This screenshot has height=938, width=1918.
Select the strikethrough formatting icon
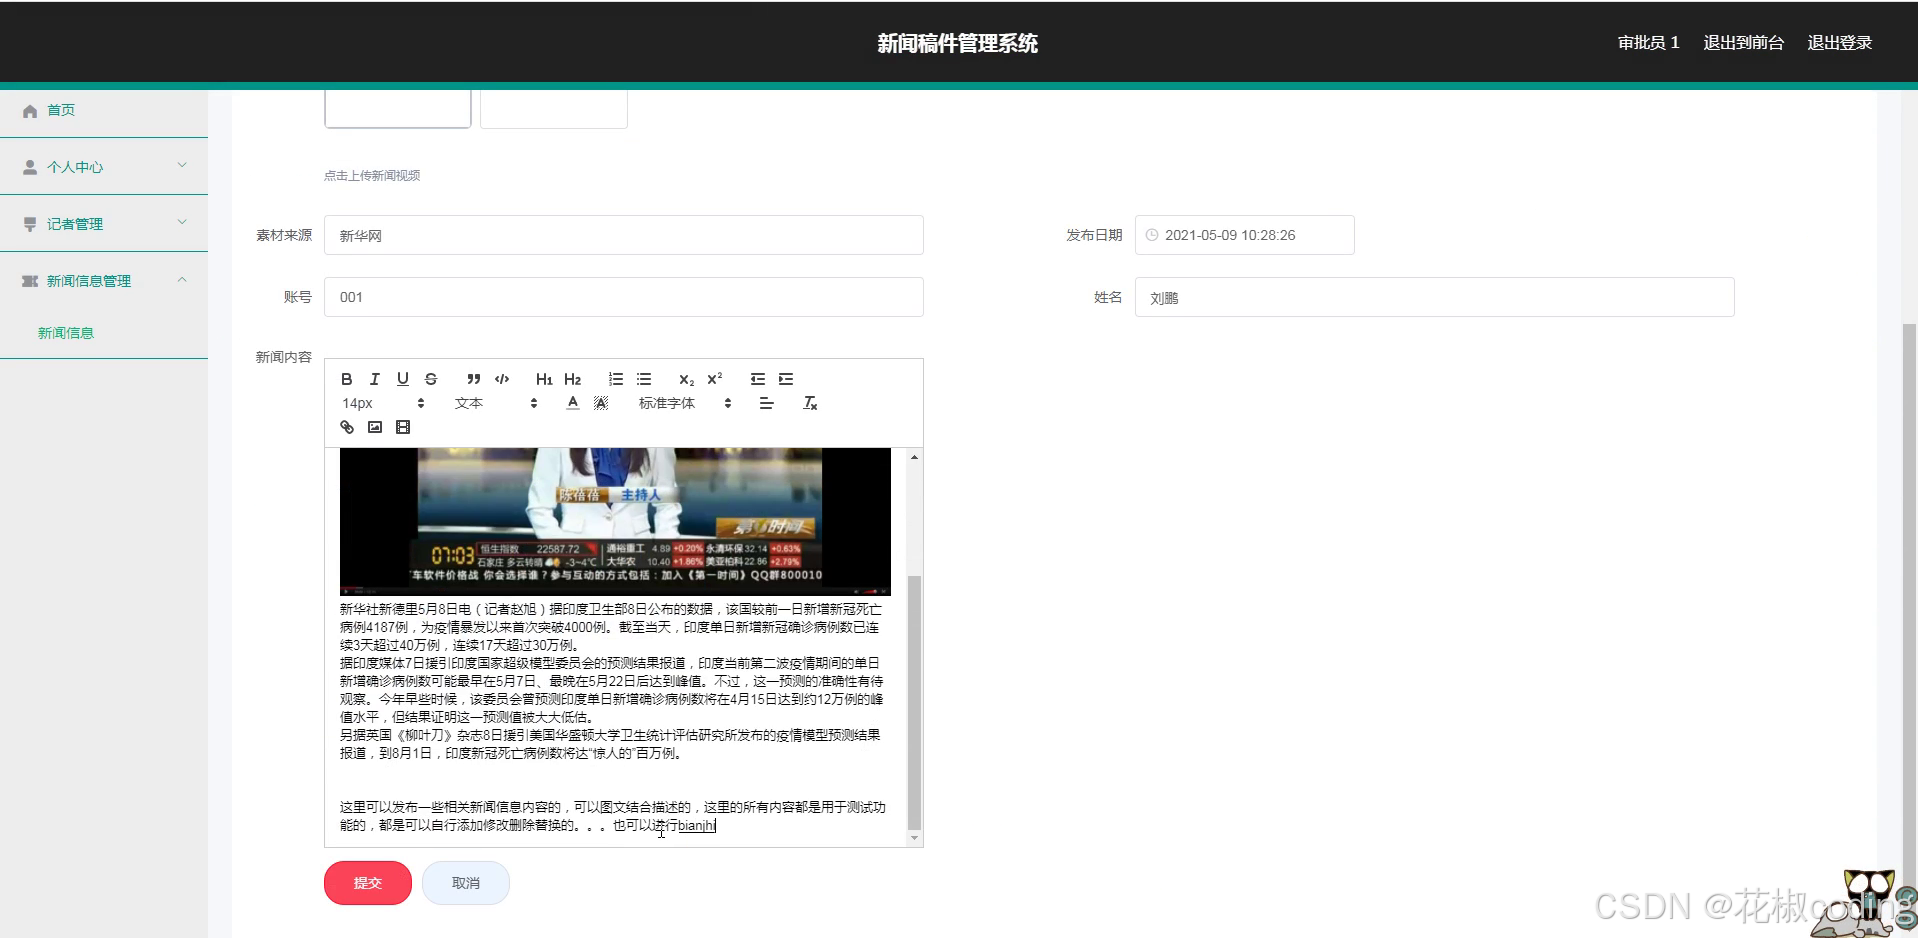pyautogui.click(x=431, y=379)
